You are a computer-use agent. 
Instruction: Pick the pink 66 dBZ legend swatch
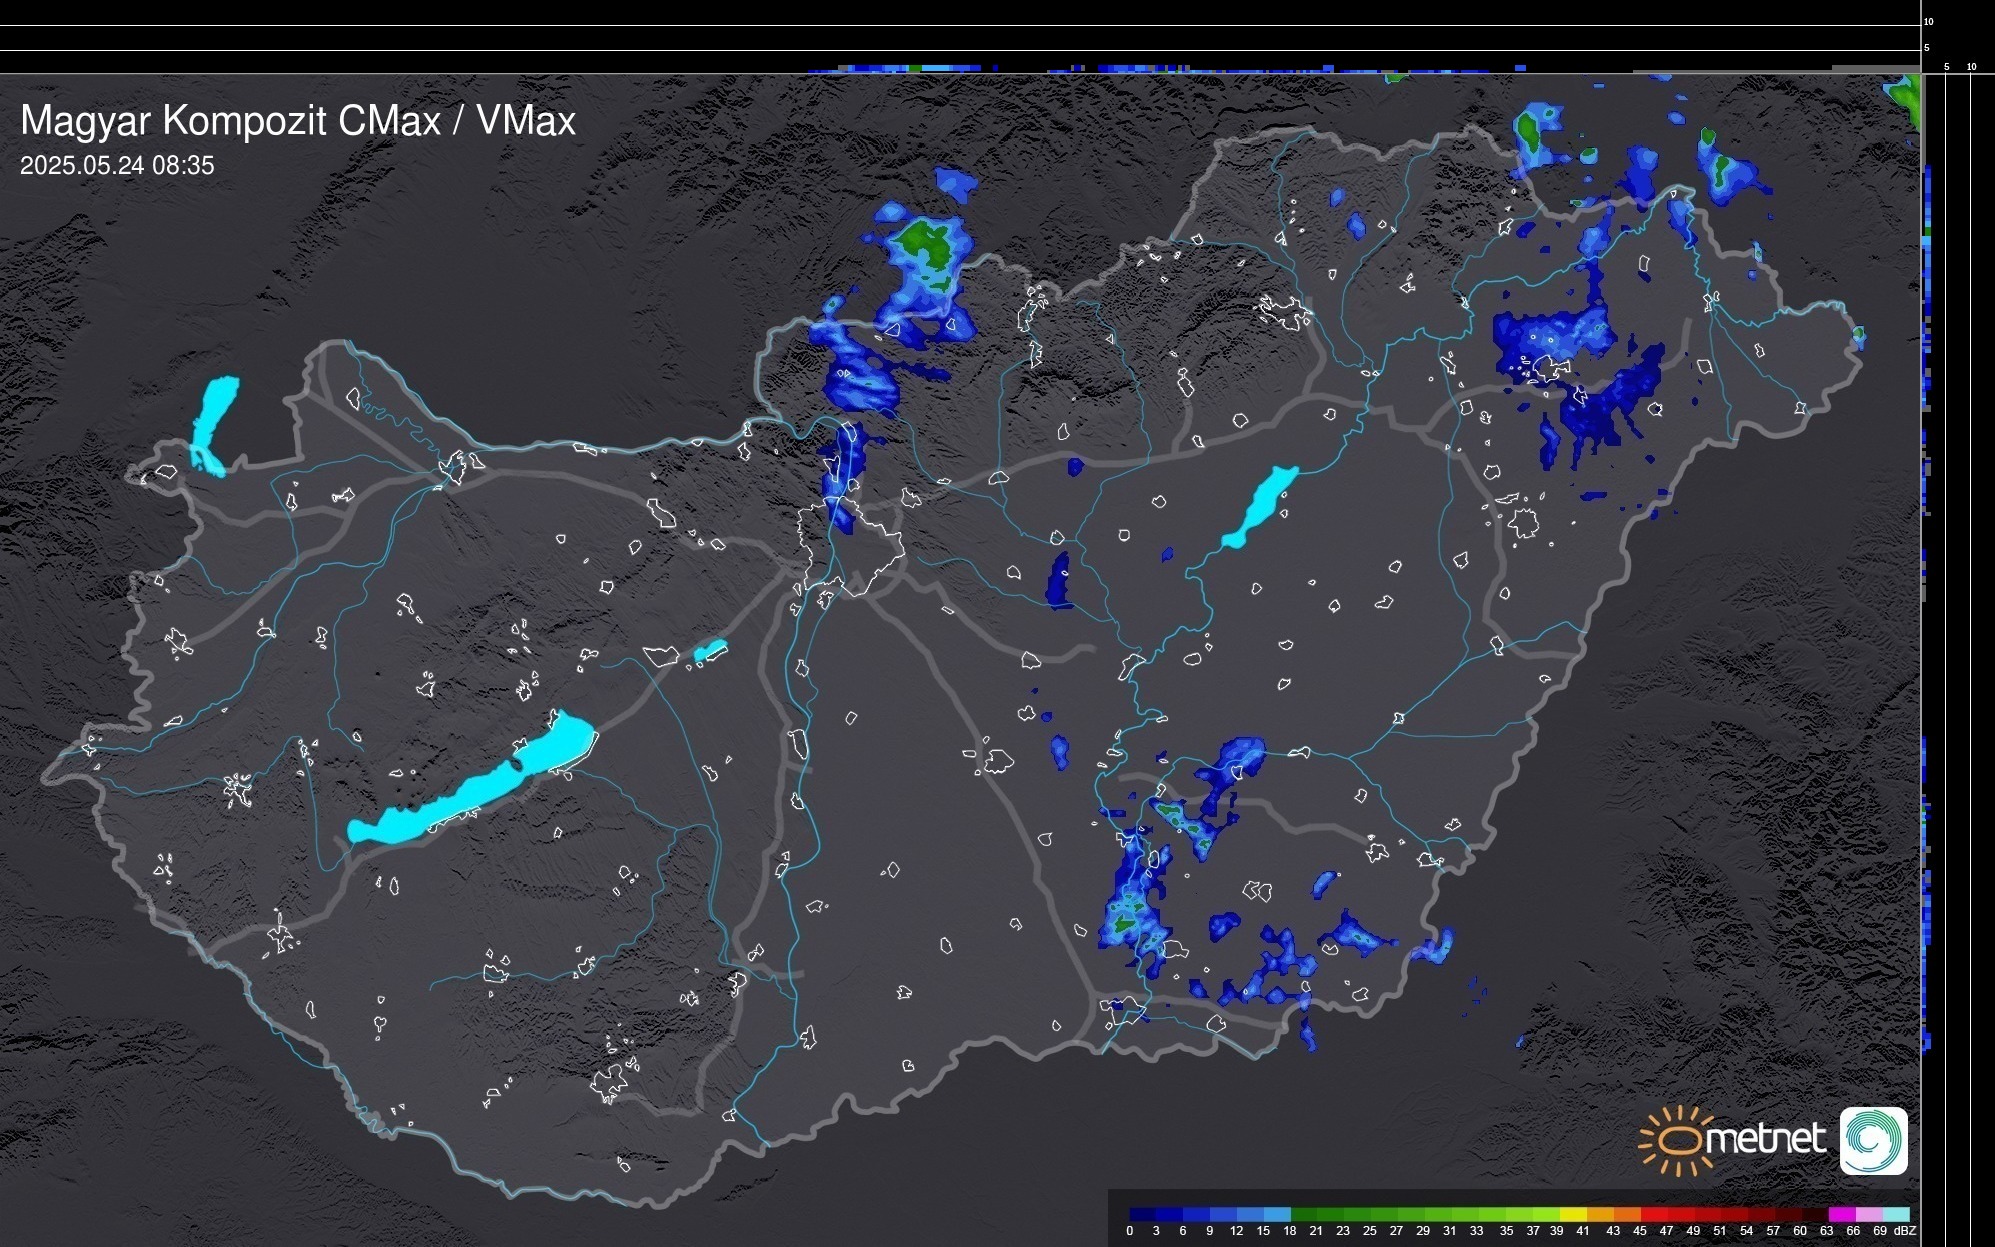1869,1214
